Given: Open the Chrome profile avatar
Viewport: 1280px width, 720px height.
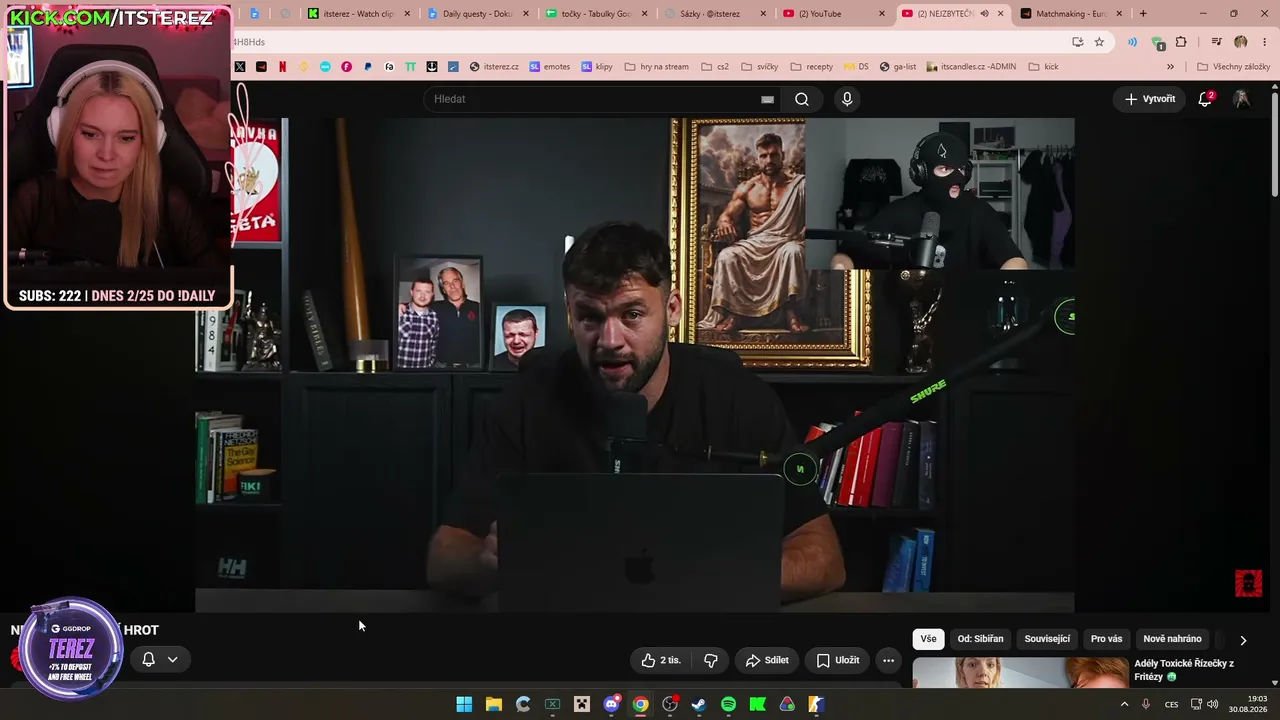Looking at the screenshot, I should pyautogui.click(x=1241, y=42).
